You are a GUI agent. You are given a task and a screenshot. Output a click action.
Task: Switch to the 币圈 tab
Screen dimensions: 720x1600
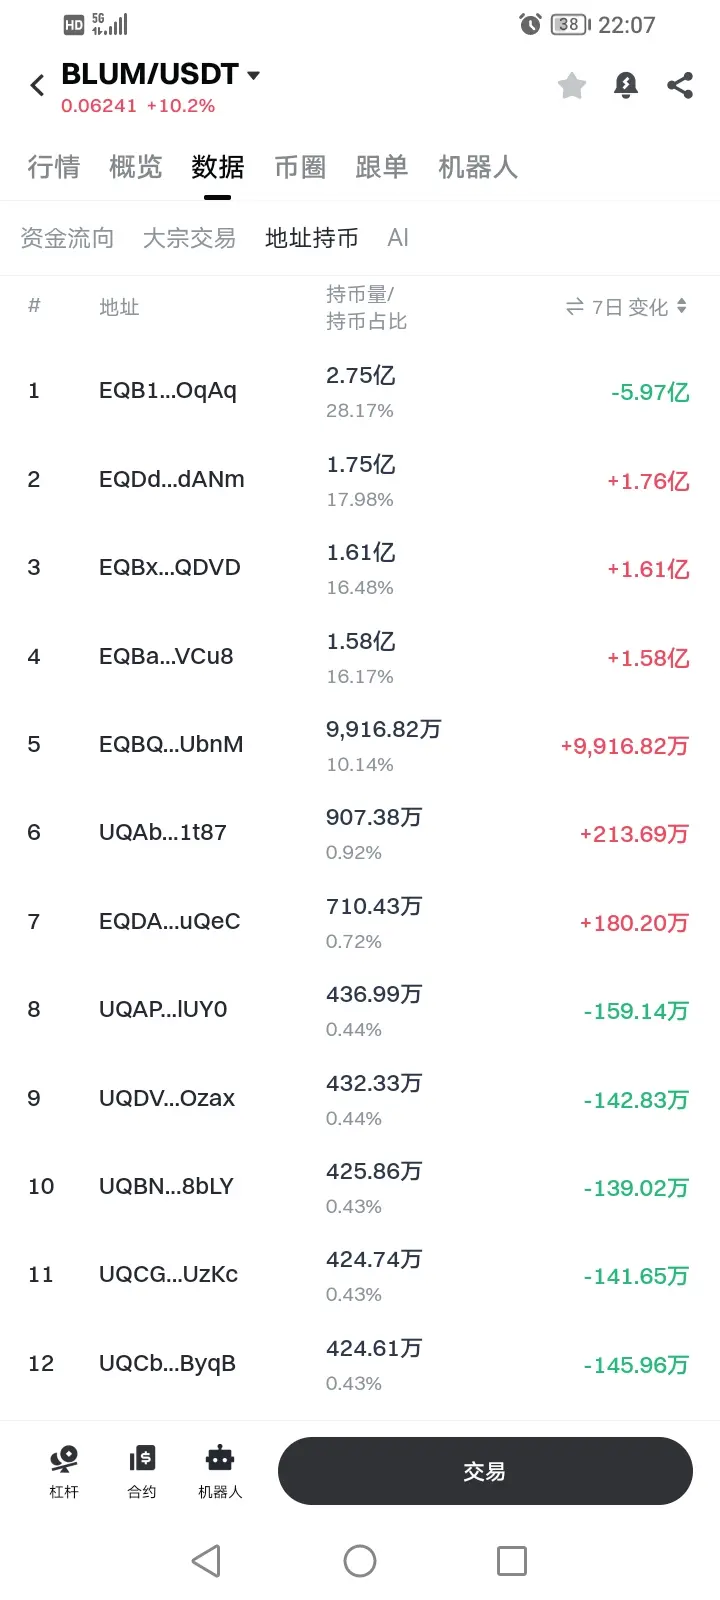pyautogui.click(x=300, y=167)
